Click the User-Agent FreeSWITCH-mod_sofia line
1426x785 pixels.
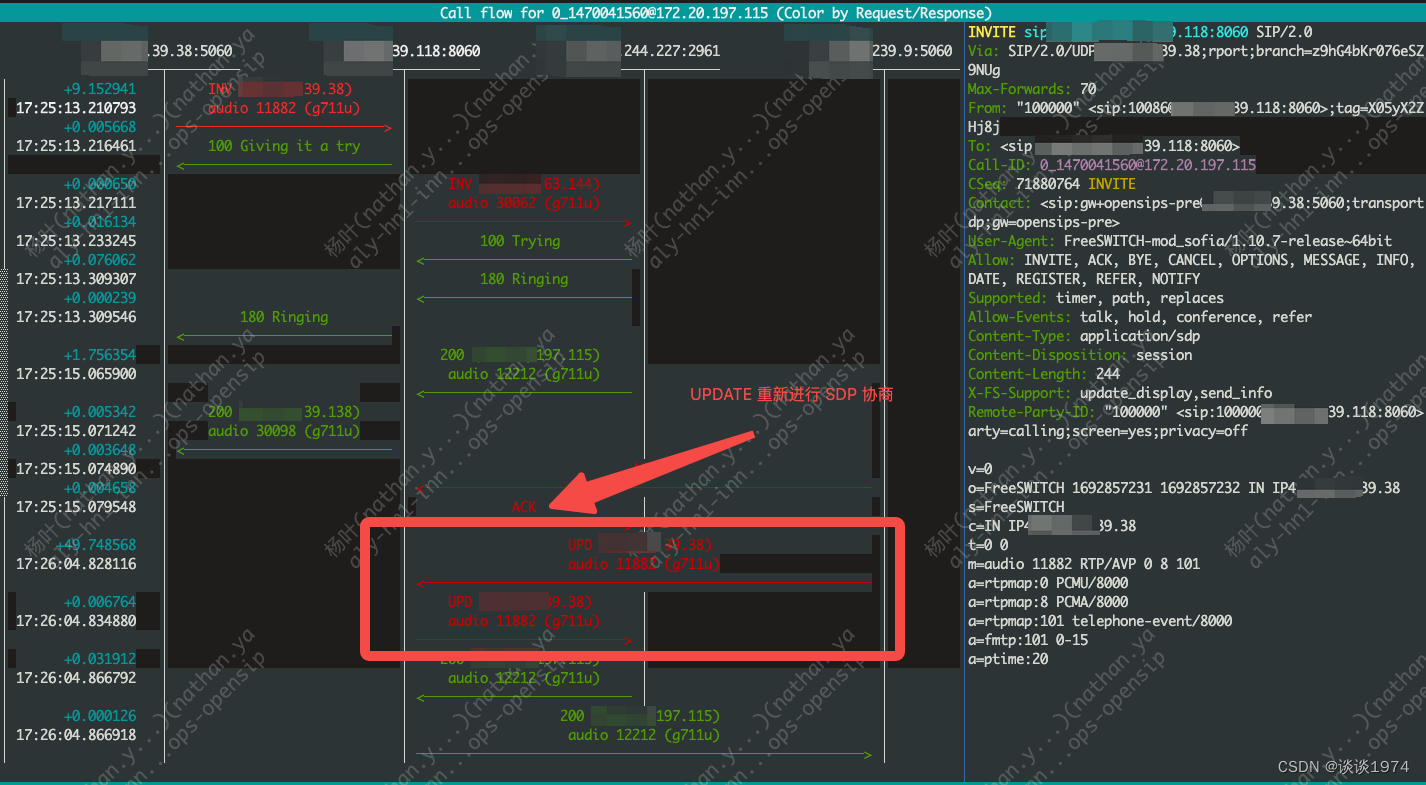coord(1180,241)
